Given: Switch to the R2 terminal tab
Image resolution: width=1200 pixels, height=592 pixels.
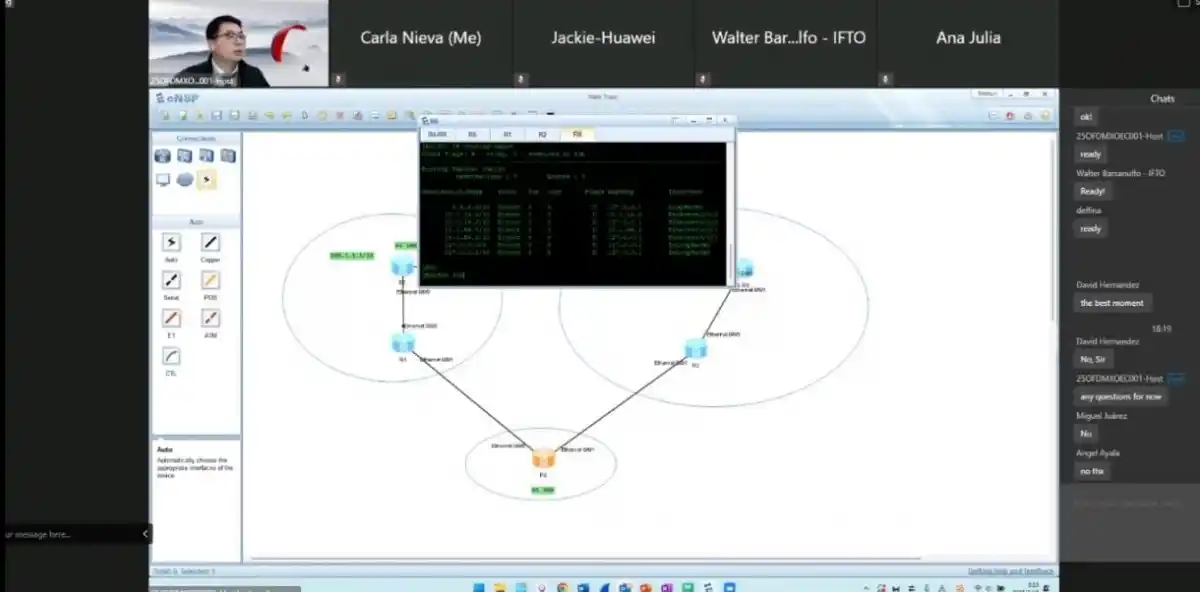Looking at the screenshot, I should pos(542,134).
